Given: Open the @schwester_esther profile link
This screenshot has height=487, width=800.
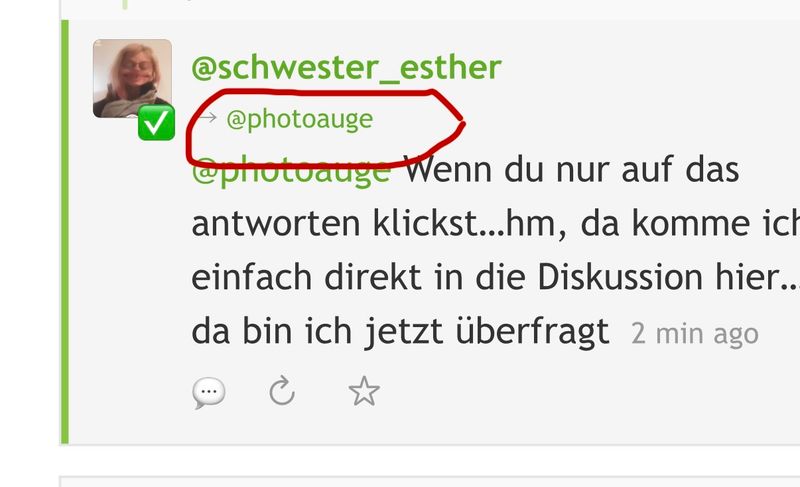Looking at the screenshot, I should pyautogui.click(x=346, y=67).
